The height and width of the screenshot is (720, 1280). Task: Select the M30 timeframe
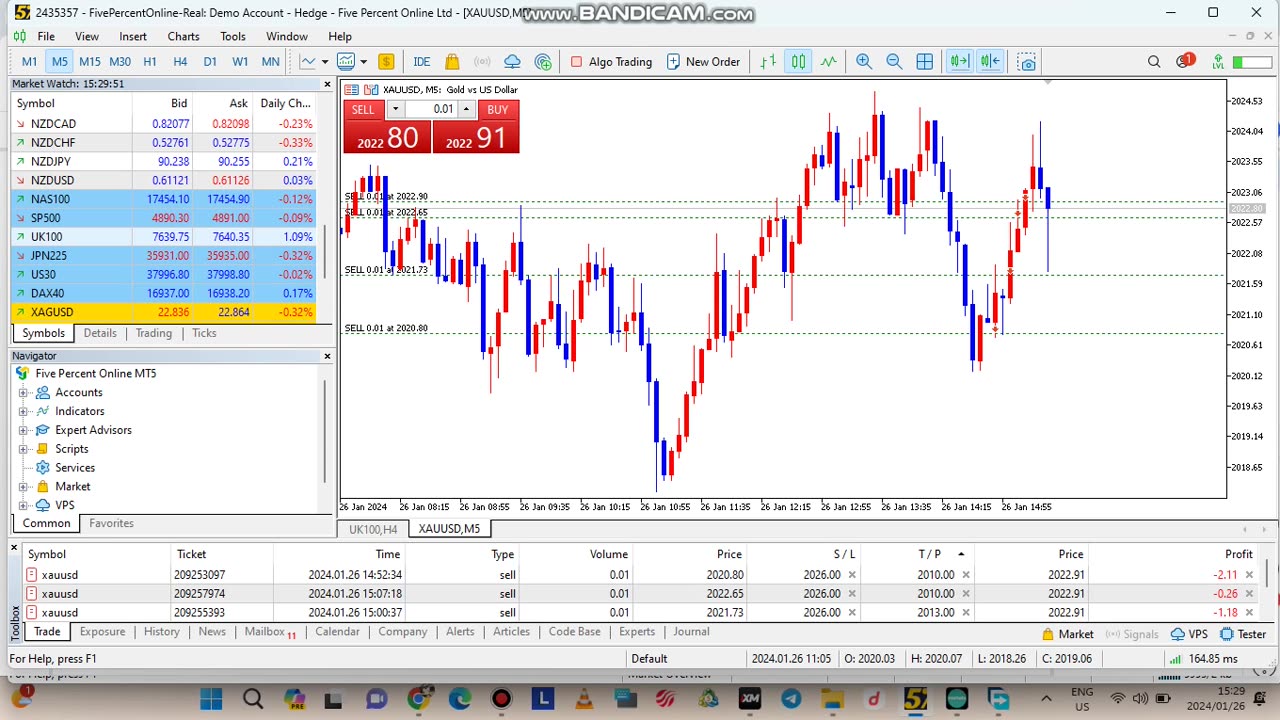(x=120, y=62)
